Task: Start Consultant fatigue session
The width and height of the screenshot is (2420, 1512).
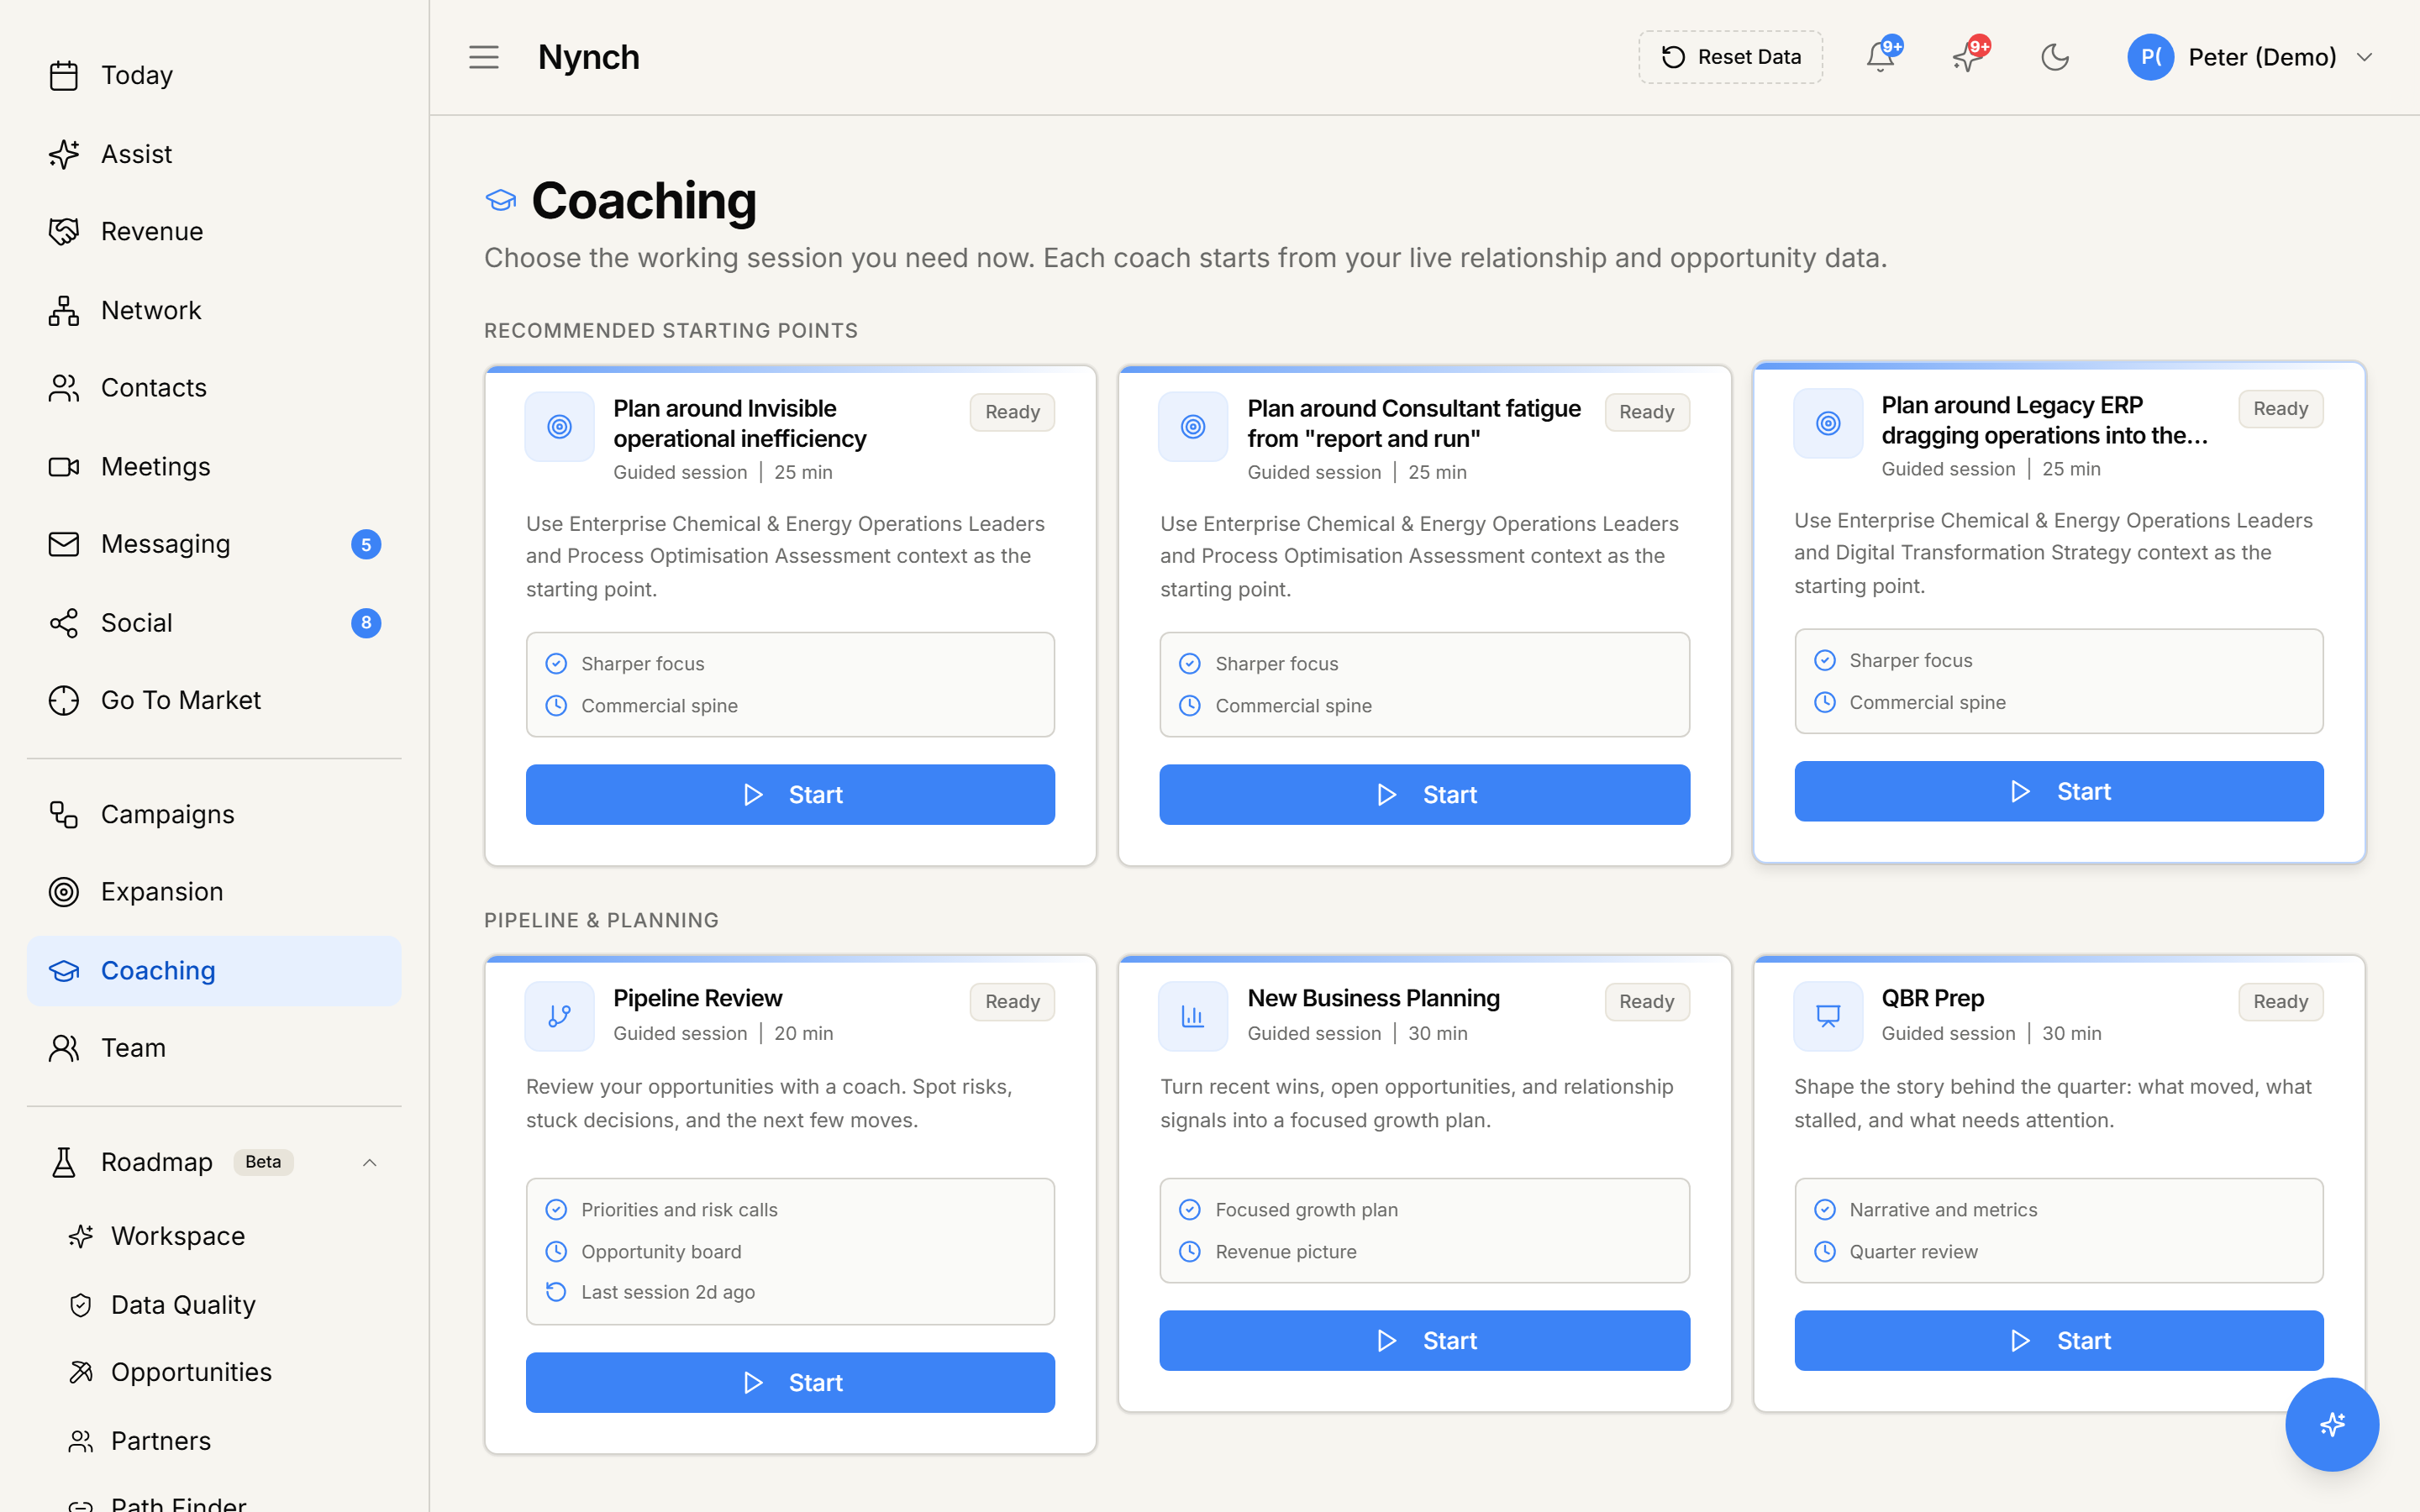Action: click(x=1424, y=795)
